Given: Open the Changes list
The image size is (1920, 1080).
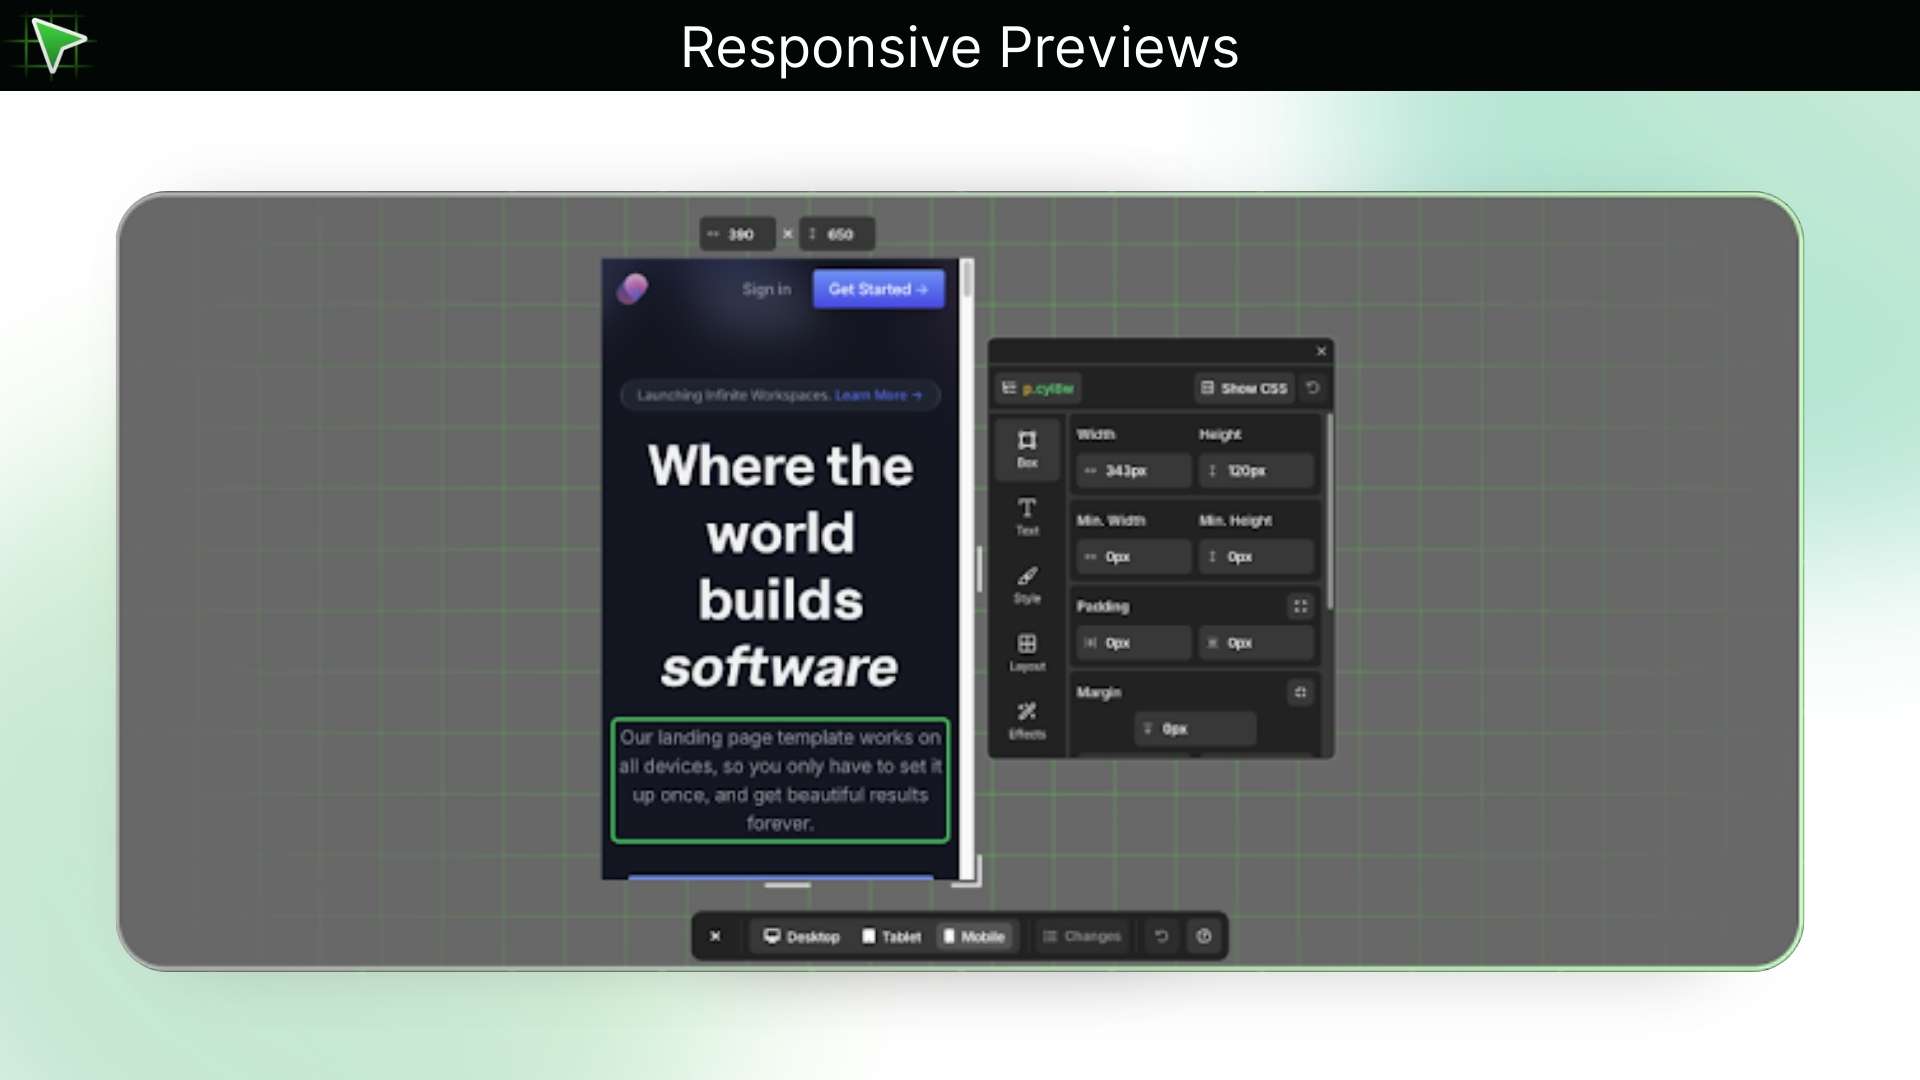Looking at the screenshot, I should [1082, 936].
